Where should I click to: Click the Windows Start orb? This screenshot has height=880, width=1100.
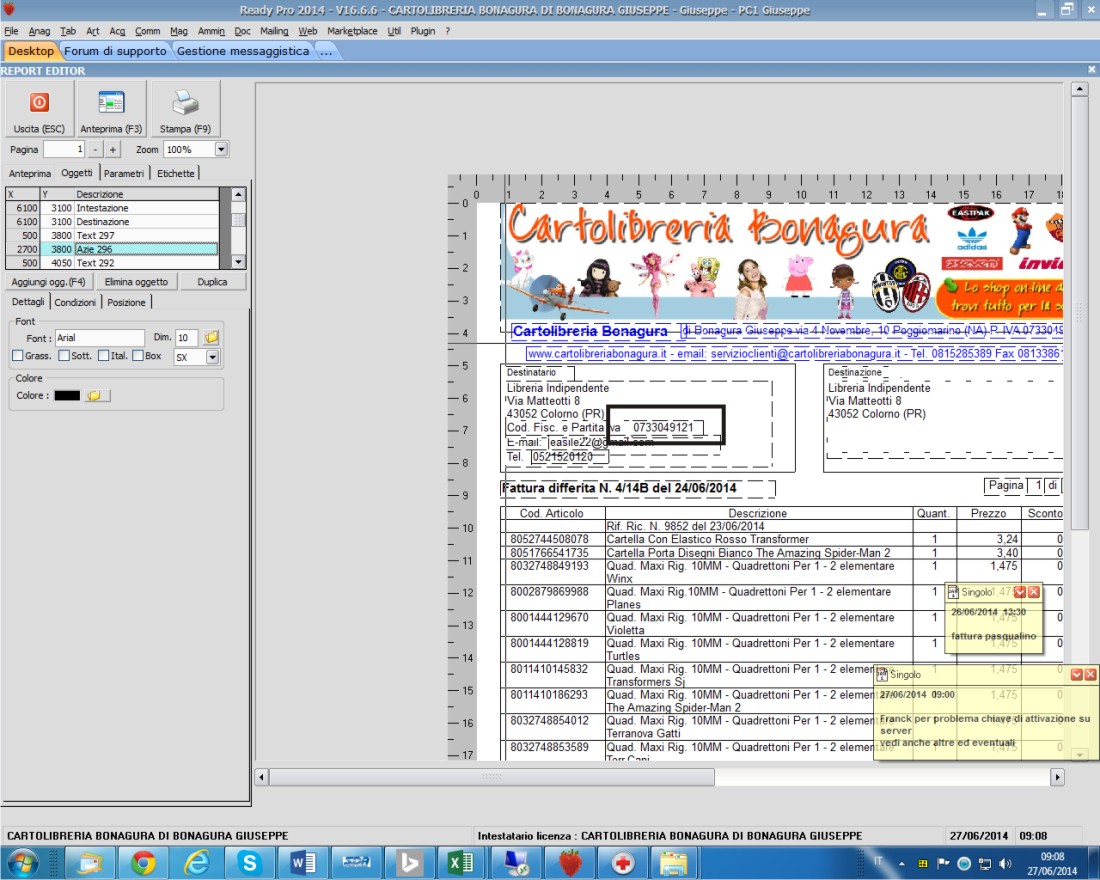pyautogui.click(x=22, y=862)
